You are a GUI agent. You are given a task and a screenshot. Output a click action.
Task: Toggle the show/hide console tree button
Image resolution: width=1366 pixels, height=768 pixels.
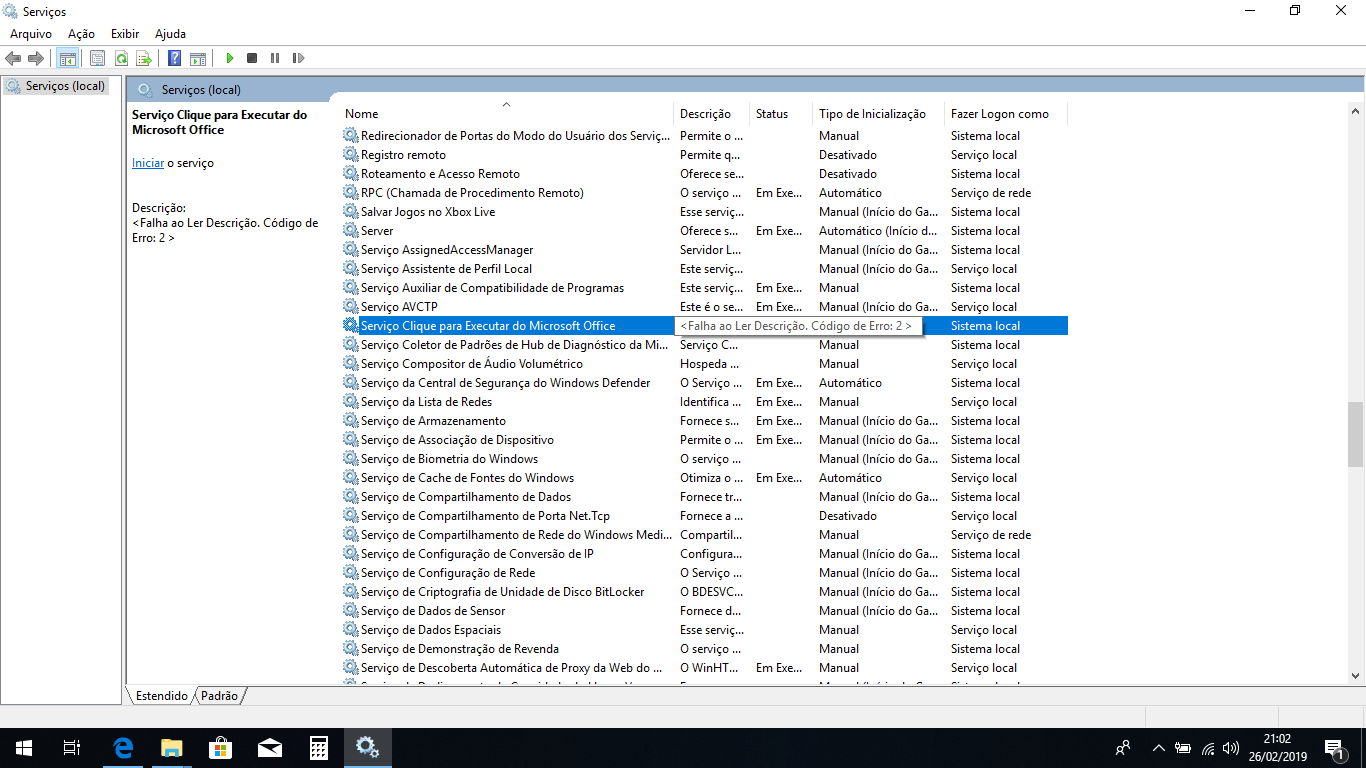[68, 58]
